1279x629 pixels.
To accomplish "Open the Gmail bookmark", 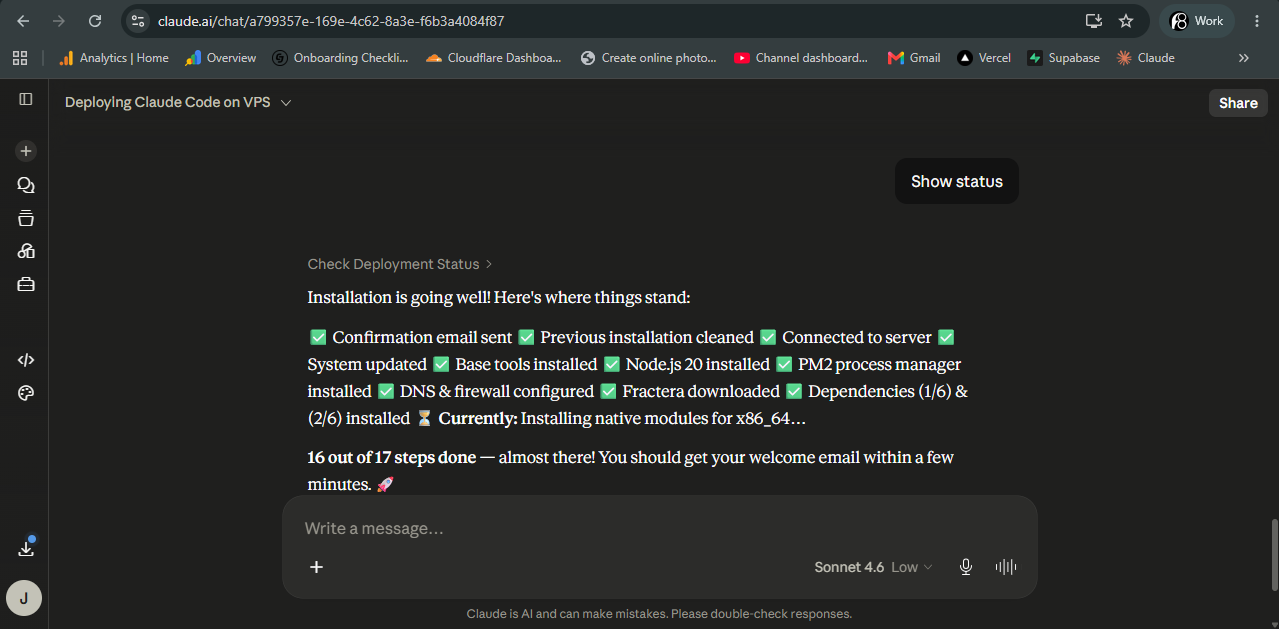I will [914, 58].
